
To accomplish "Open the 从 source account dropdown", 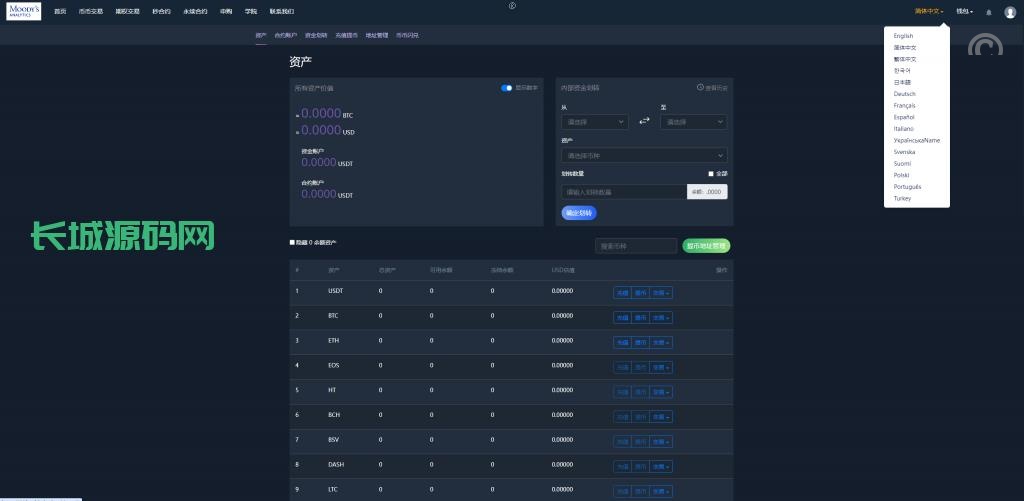I will [x=594, y=122].
